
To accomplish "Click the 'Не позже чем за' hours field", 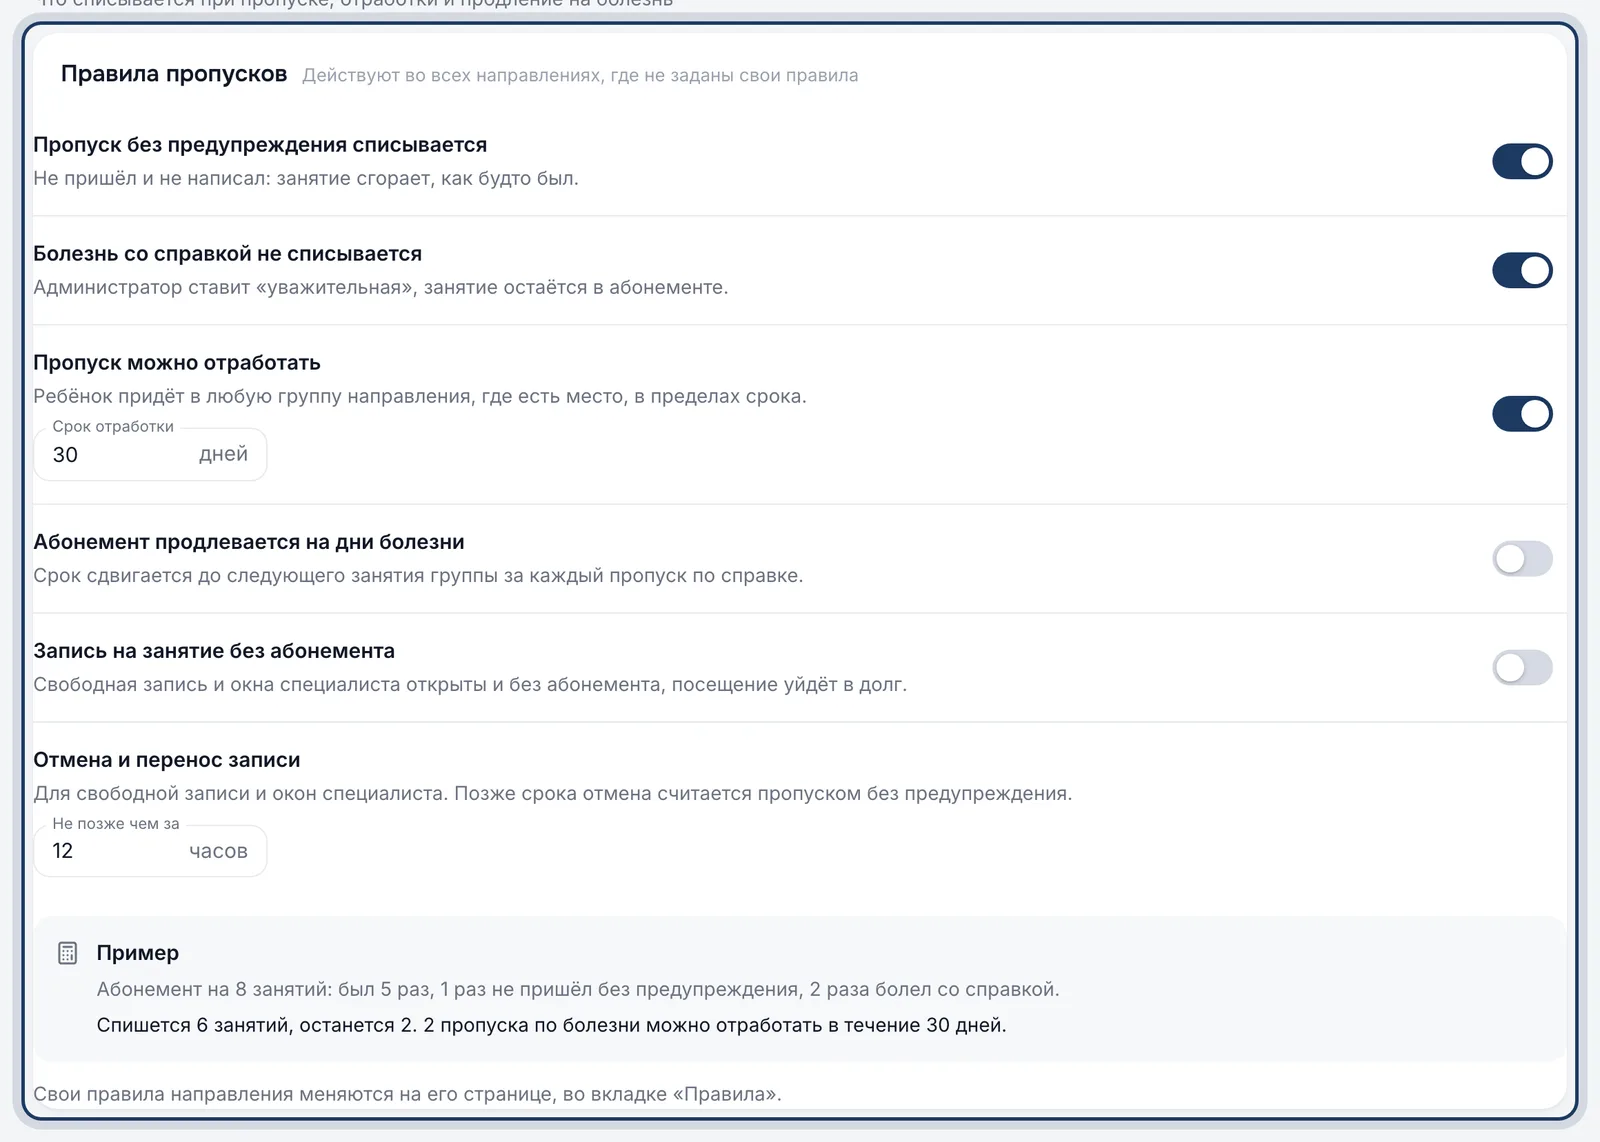I will tap(150, 851).
